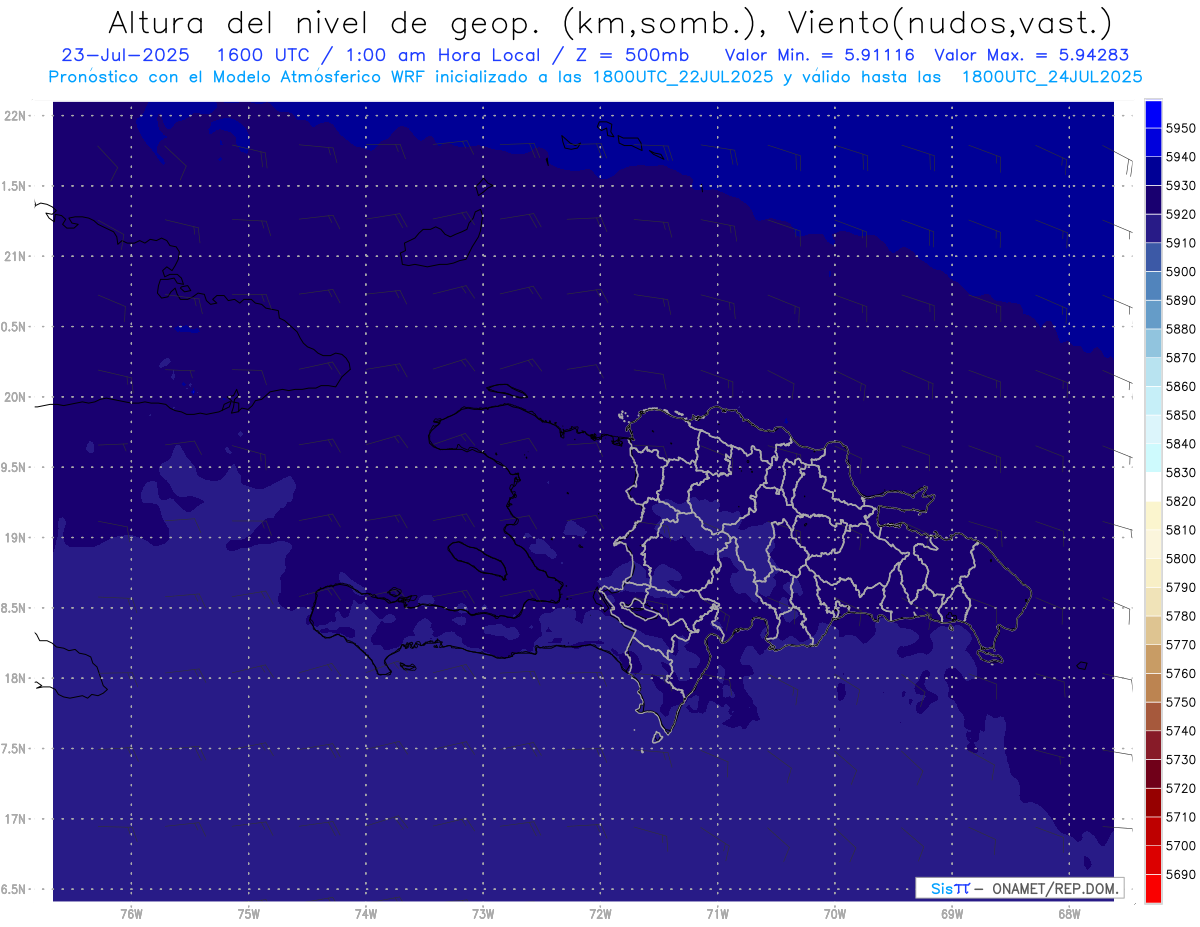Click the legend value '5950'

(1181, 128)
